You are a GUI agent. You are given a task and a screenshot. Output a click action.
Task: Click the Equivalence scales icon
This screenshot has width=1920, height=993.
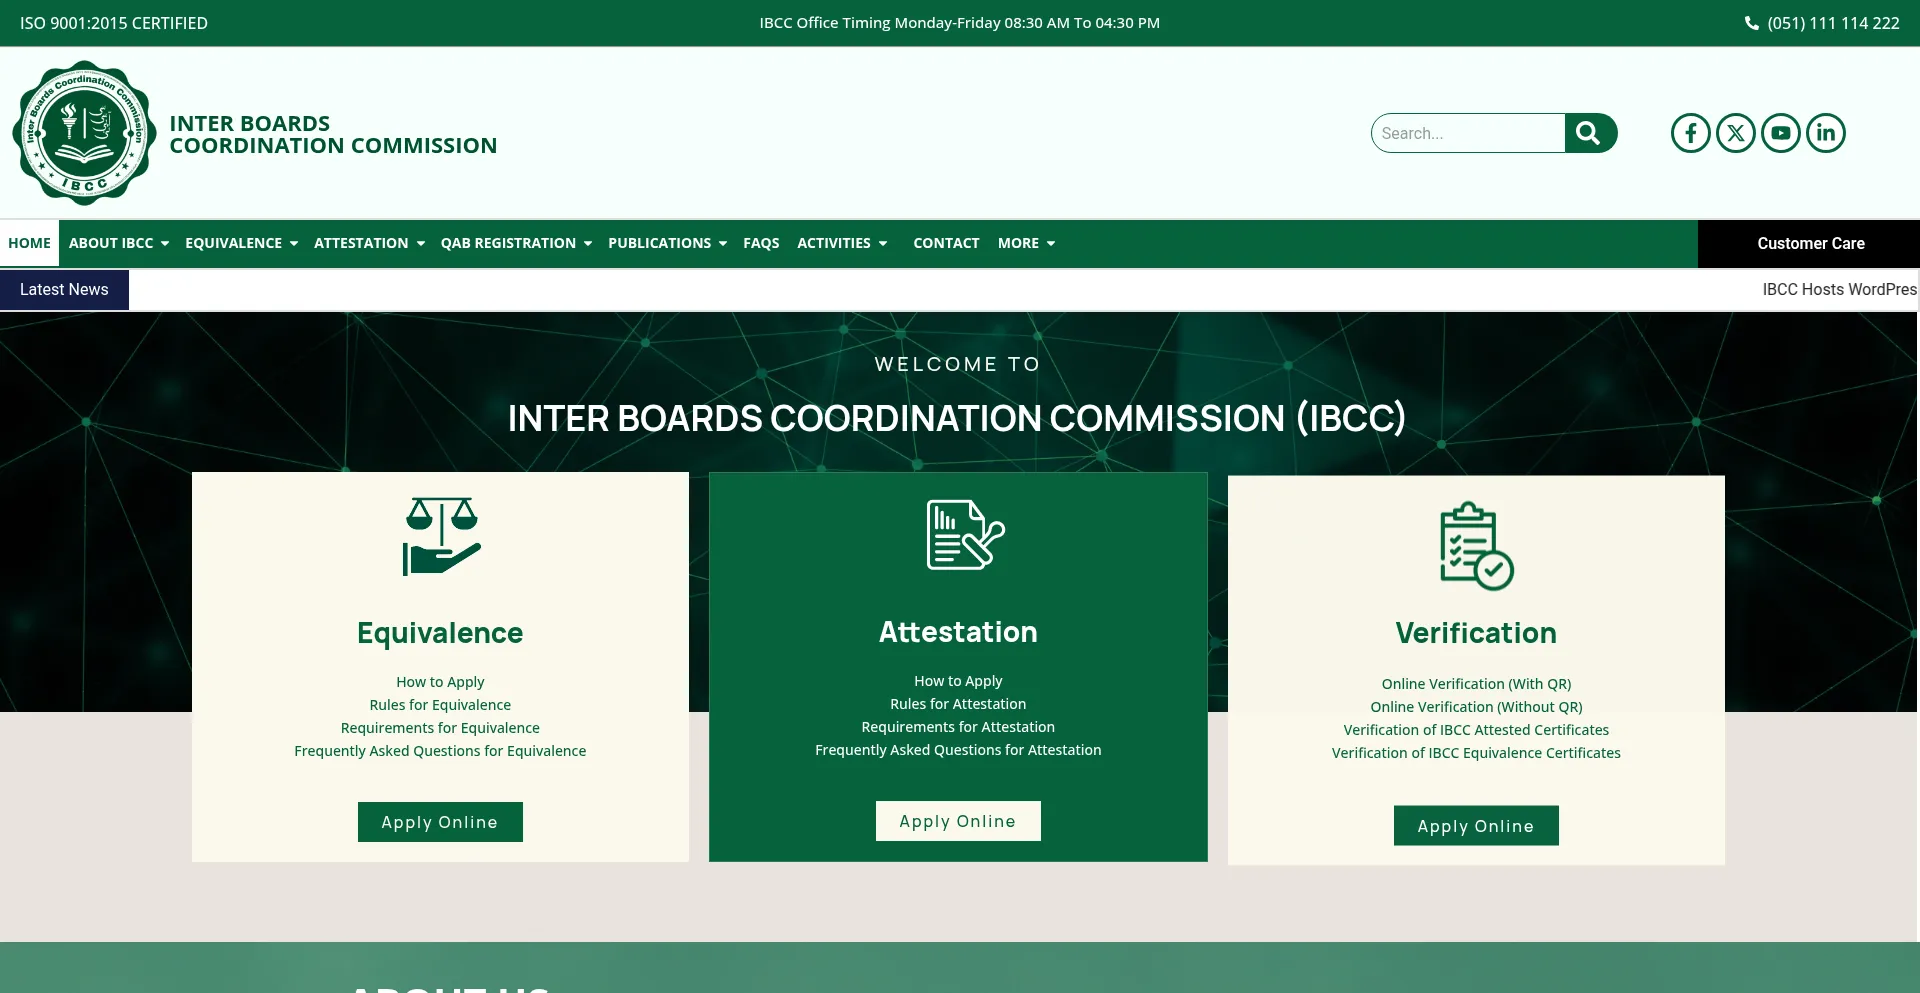pyautogui.click(x=441, y=536)
